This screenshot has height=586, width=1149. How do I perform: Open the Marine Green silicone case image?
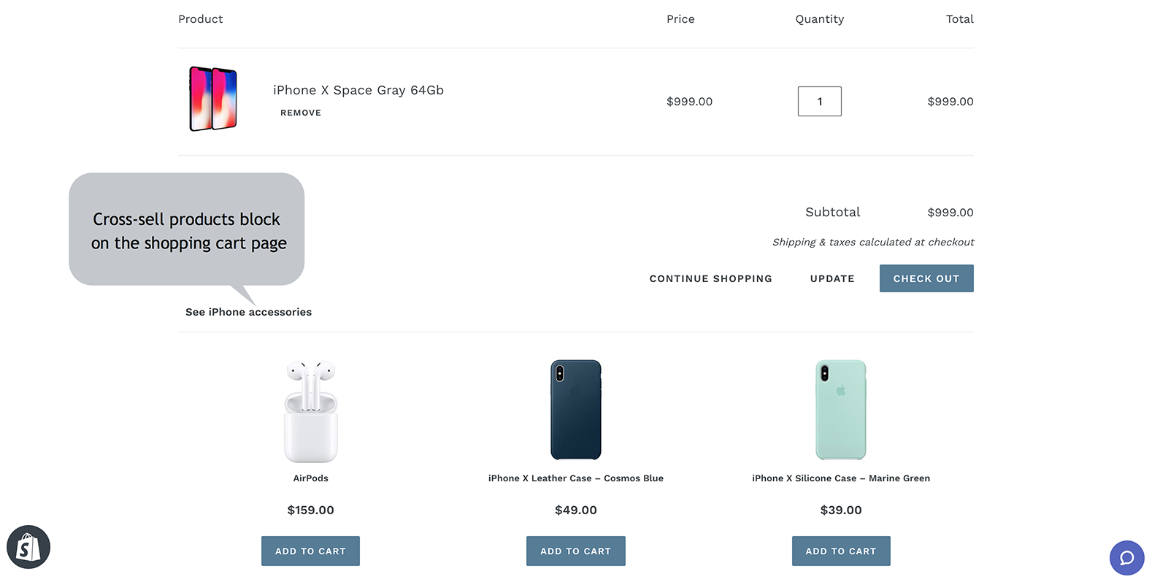click(x=841, y=410)
